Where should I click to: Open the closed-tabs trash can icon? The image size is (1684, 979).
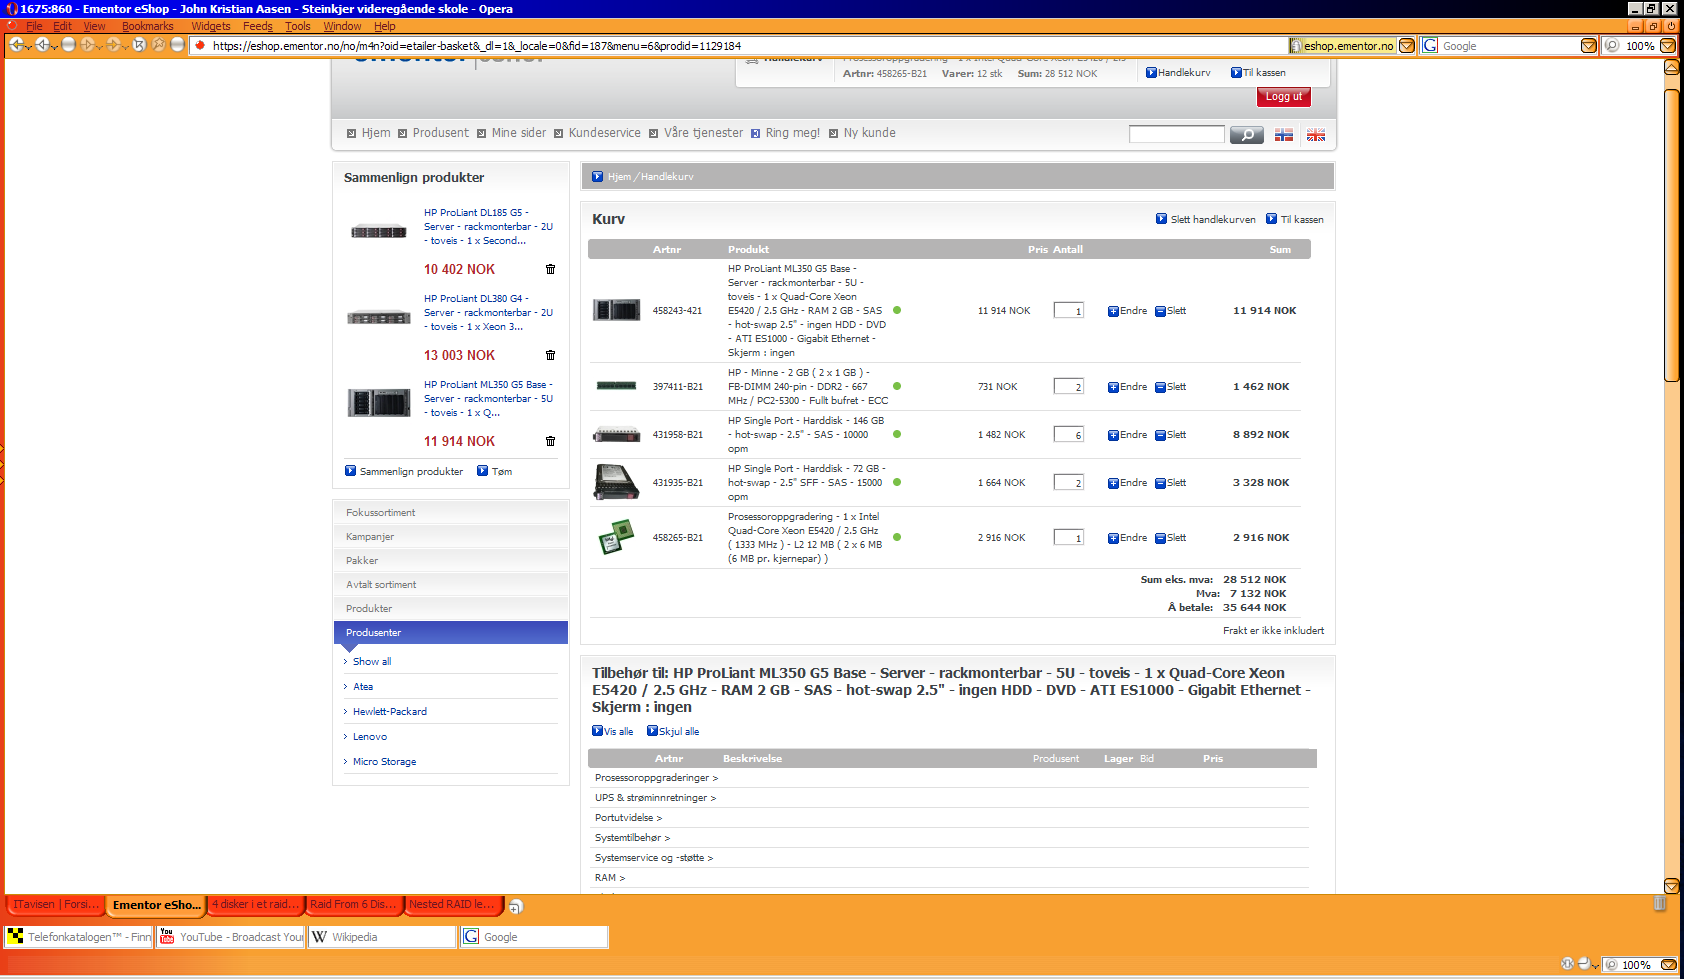coord(1660,904)
